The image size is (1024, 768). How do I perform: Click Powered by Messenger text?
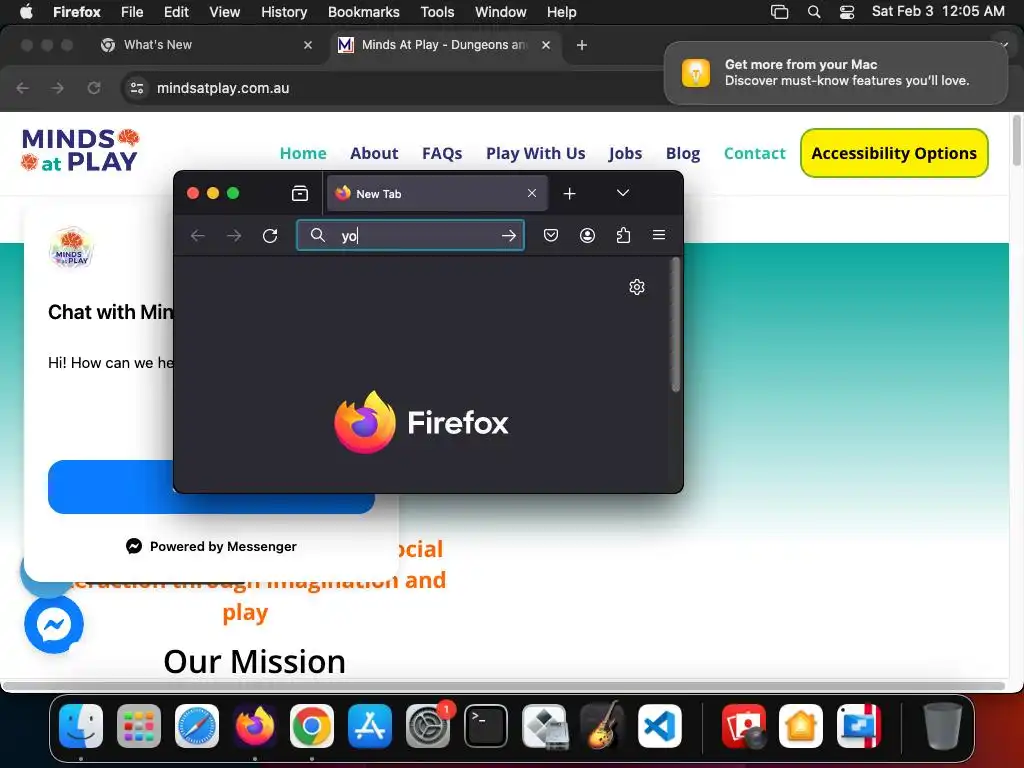(x=223, y=547)
